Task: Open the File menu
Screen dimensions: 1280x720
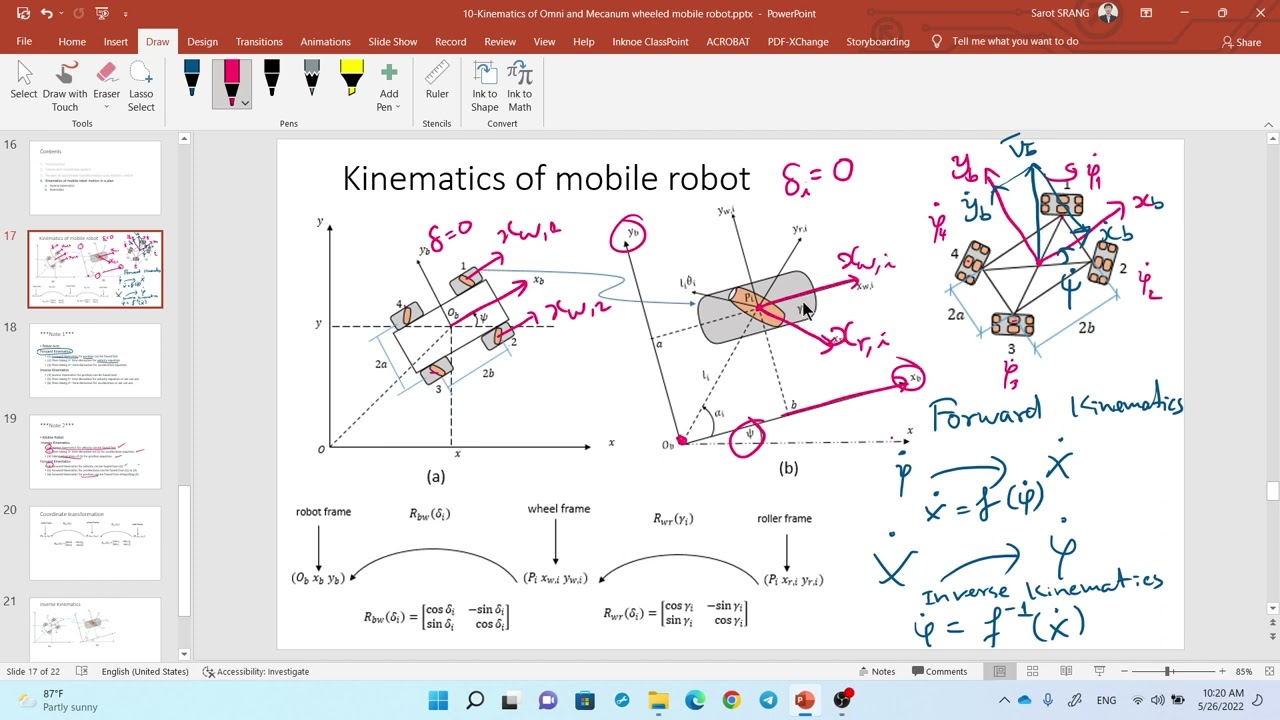Action: point(24,41)
